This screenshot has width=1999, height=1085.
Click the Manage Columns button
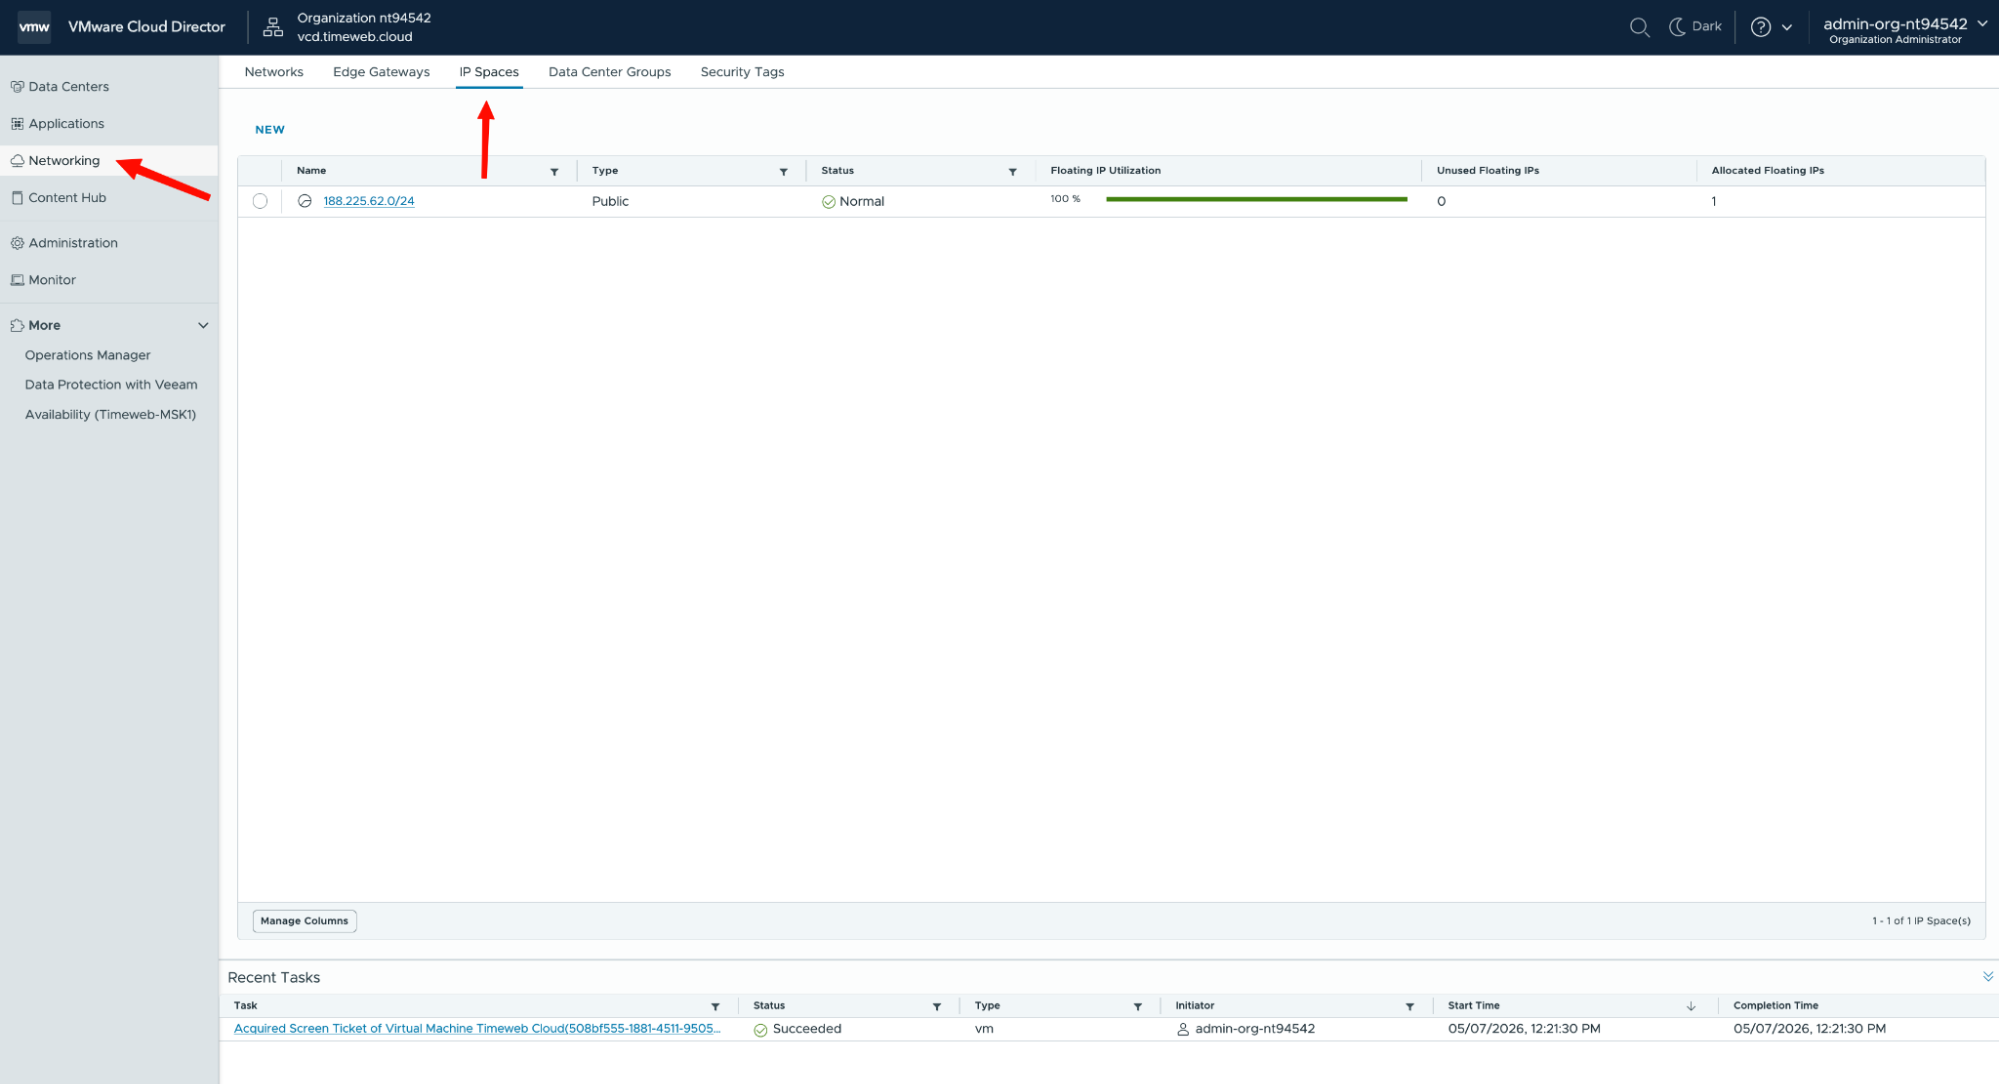[304, 921]
